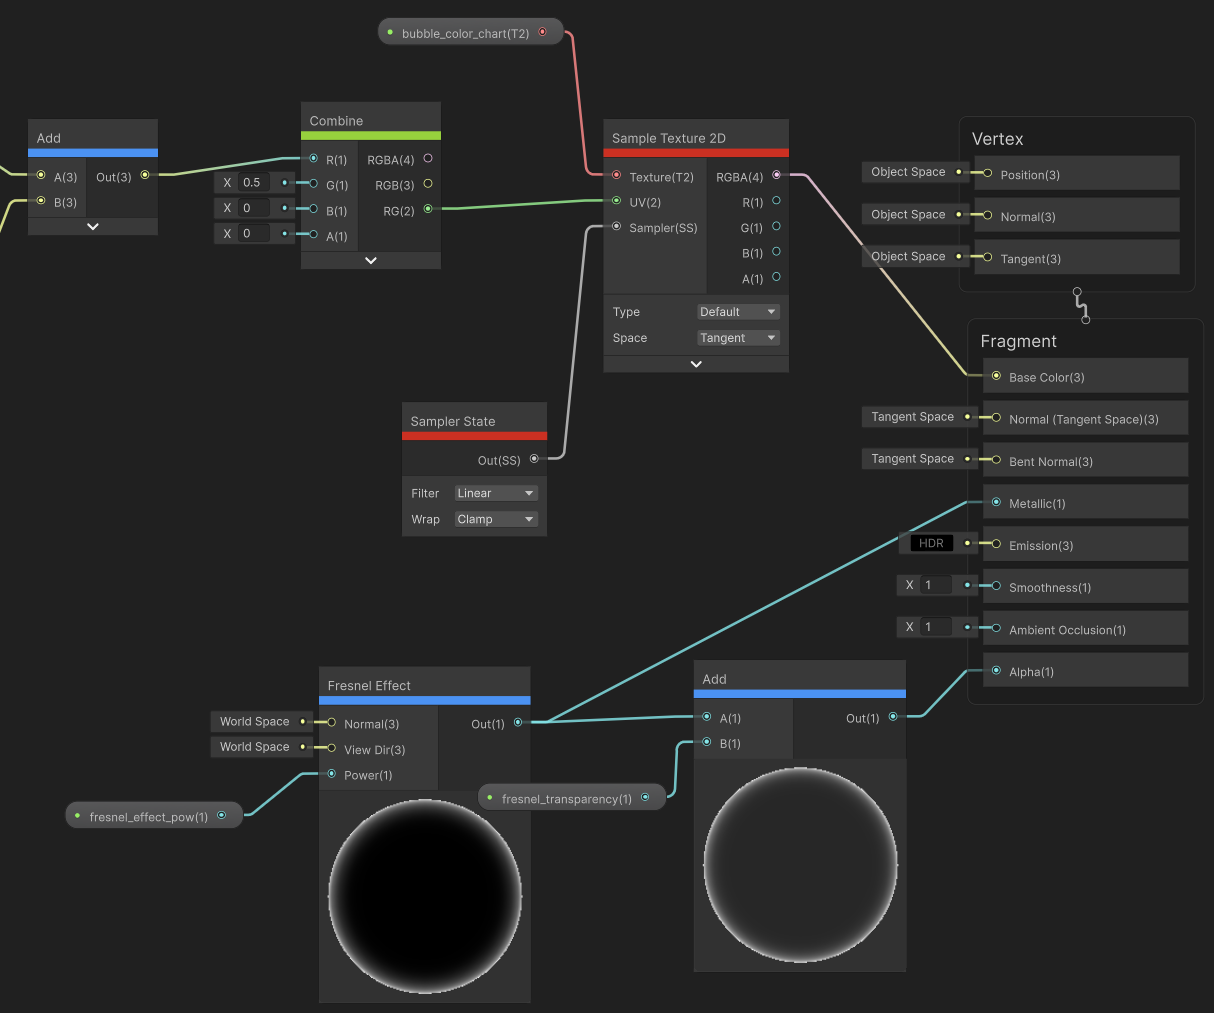1214x1013 pixels.
Task: Click the X value field of Smoothness set to 1
Action: 938,584
